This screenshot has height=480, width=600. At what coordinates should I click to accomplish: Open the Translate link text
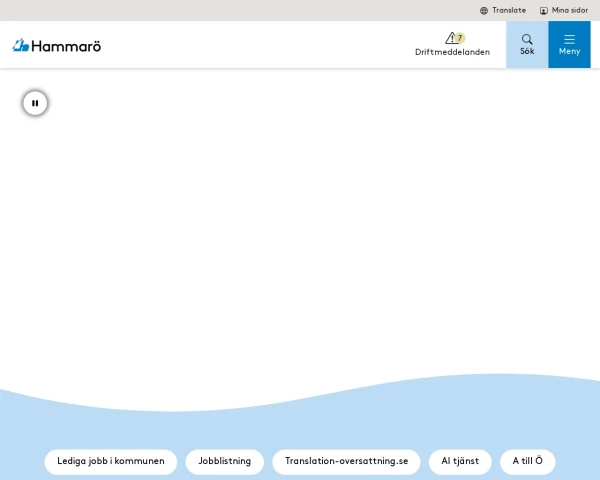tap(509, 10)
